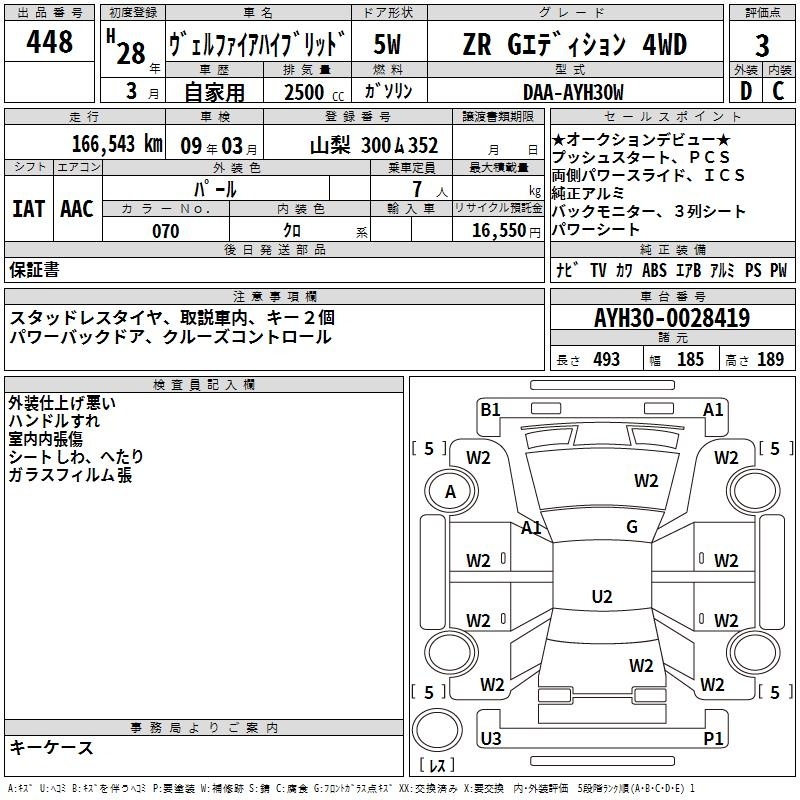
Task: Select the model code DAA-AYH30W
Action: coord(573,92)
